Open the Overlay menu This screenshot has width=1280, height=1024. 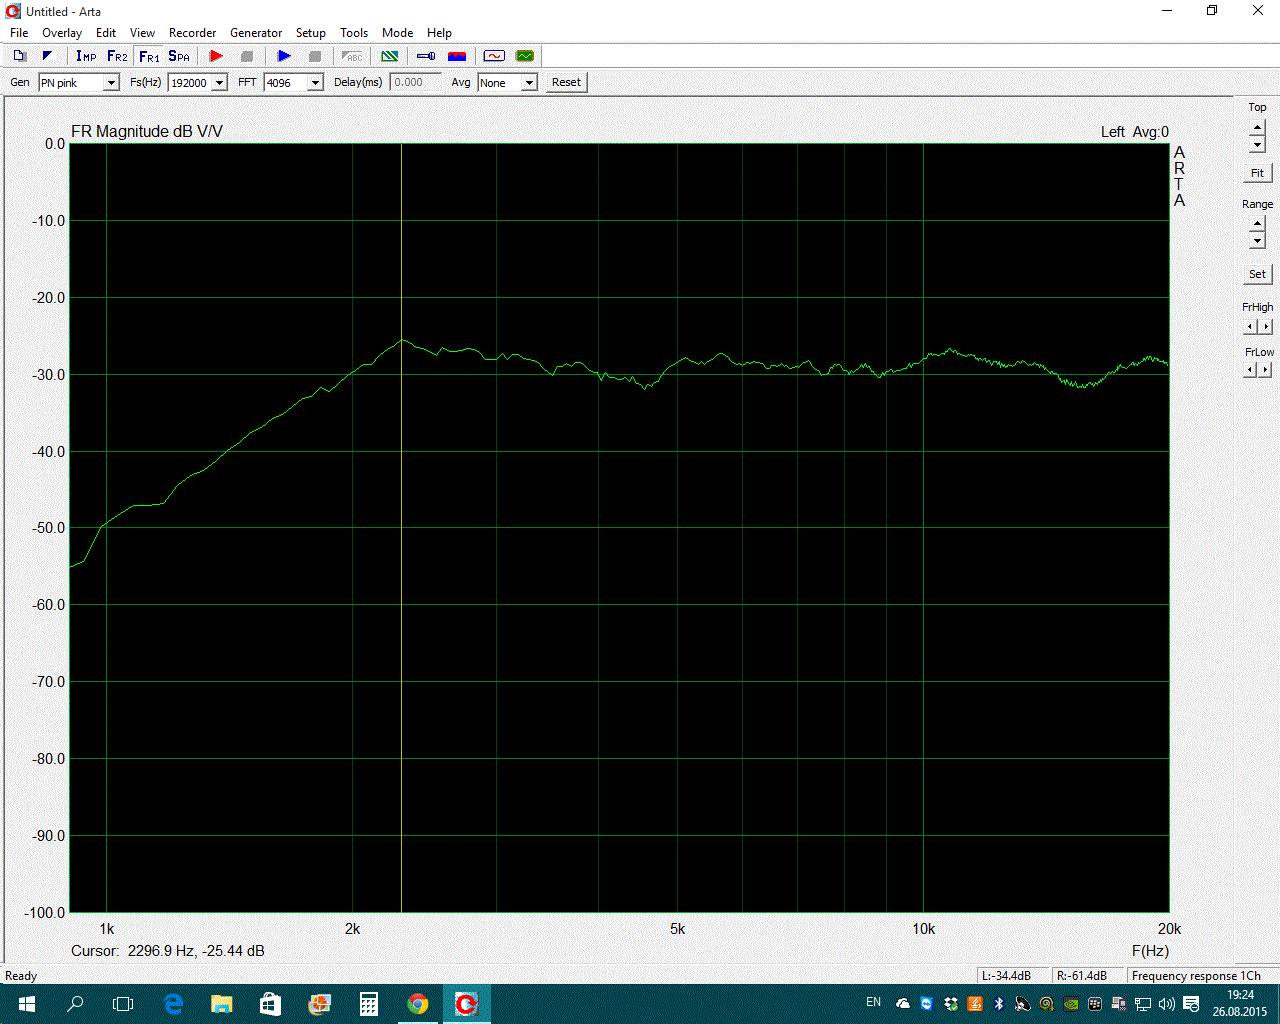click(62, 33)
